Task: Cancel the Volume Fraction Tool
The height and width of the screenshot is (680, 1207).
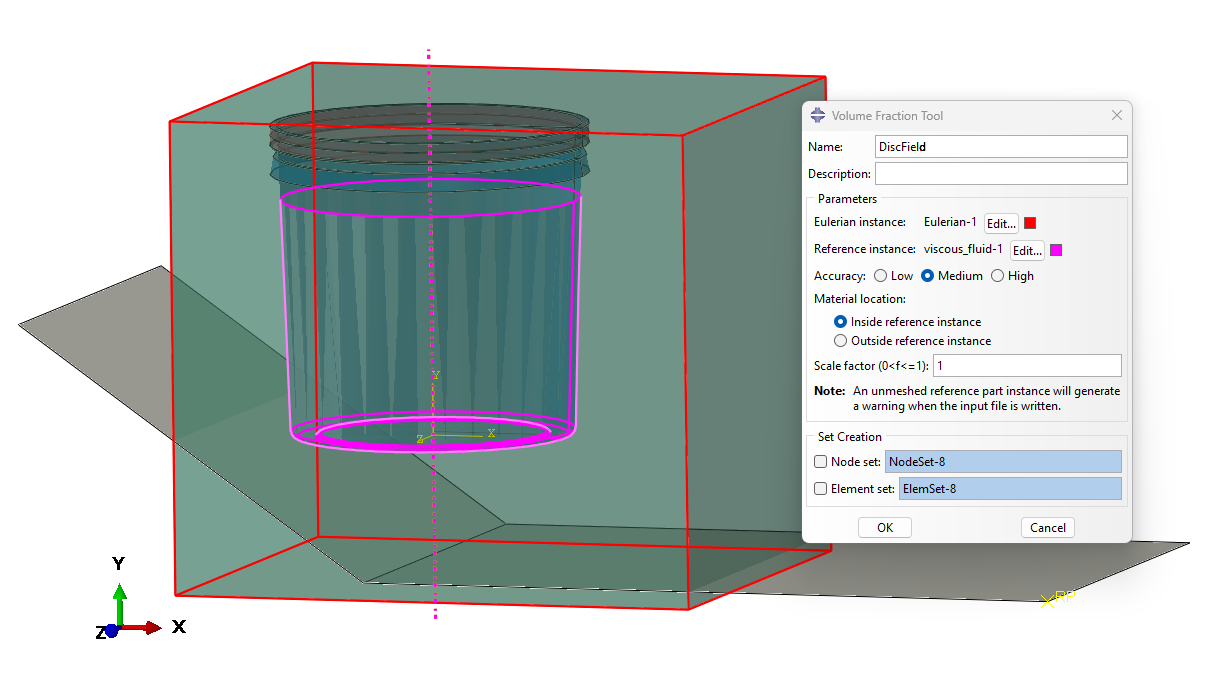Action: click(x=1047, y=528)
